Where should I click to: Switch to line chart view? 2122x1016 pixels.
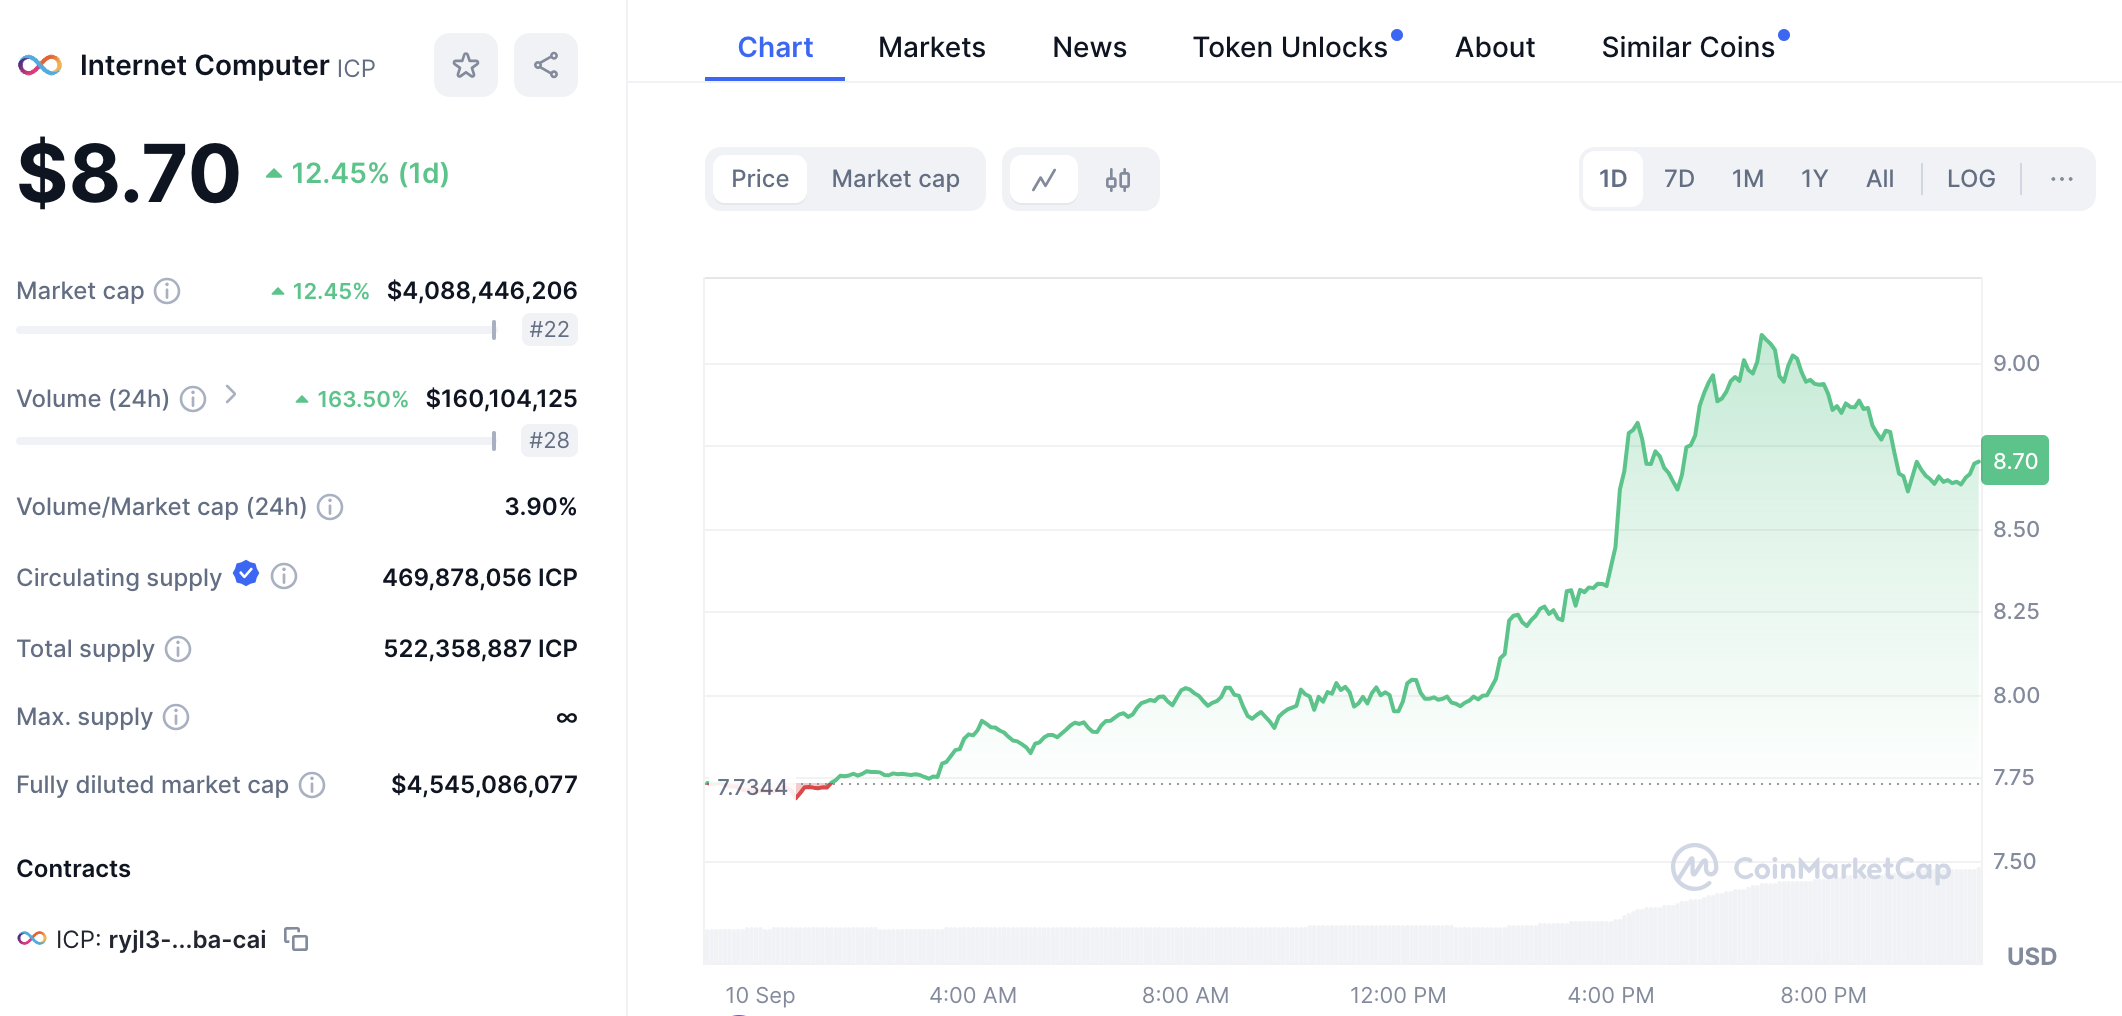coord(1044,180)
